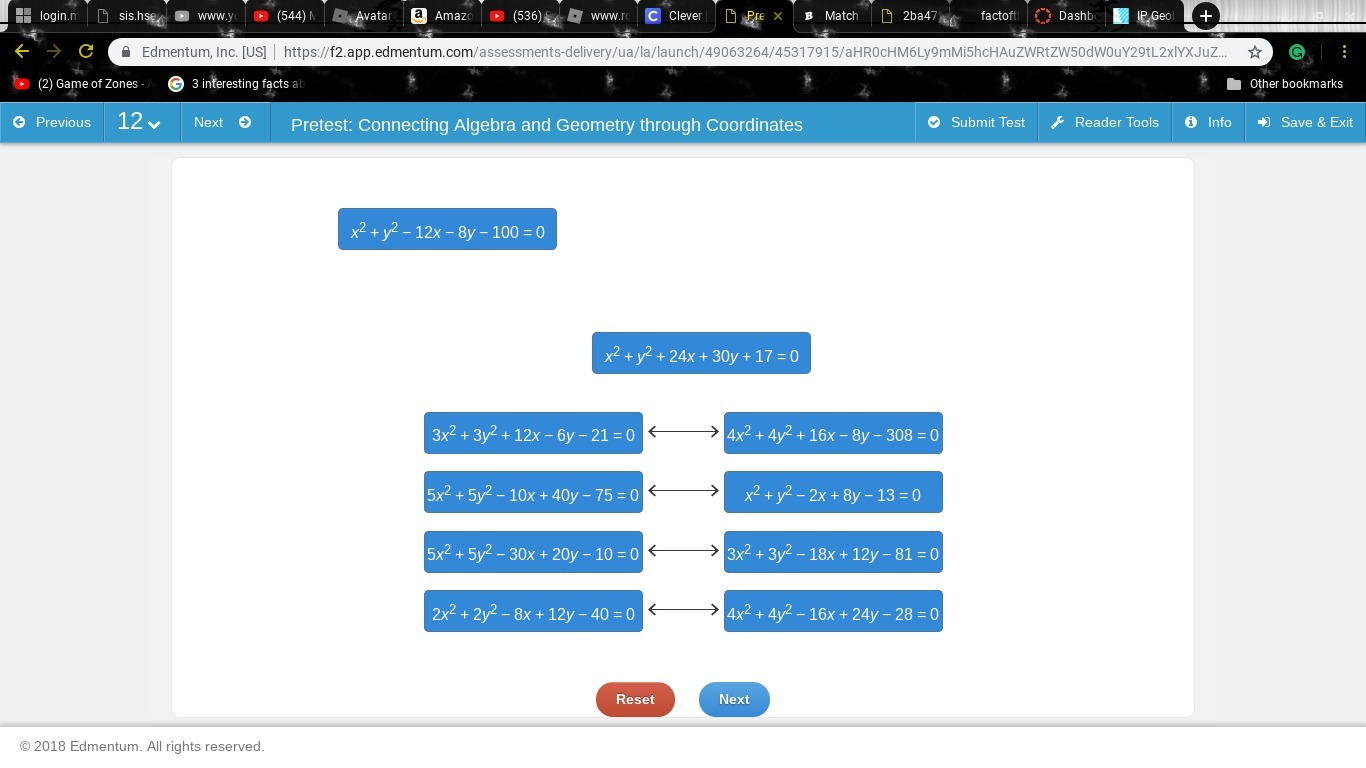This screenshot has height=768, width=1366.
Task: Open the Game of Zones bookmark
Action: coord(80,84)
